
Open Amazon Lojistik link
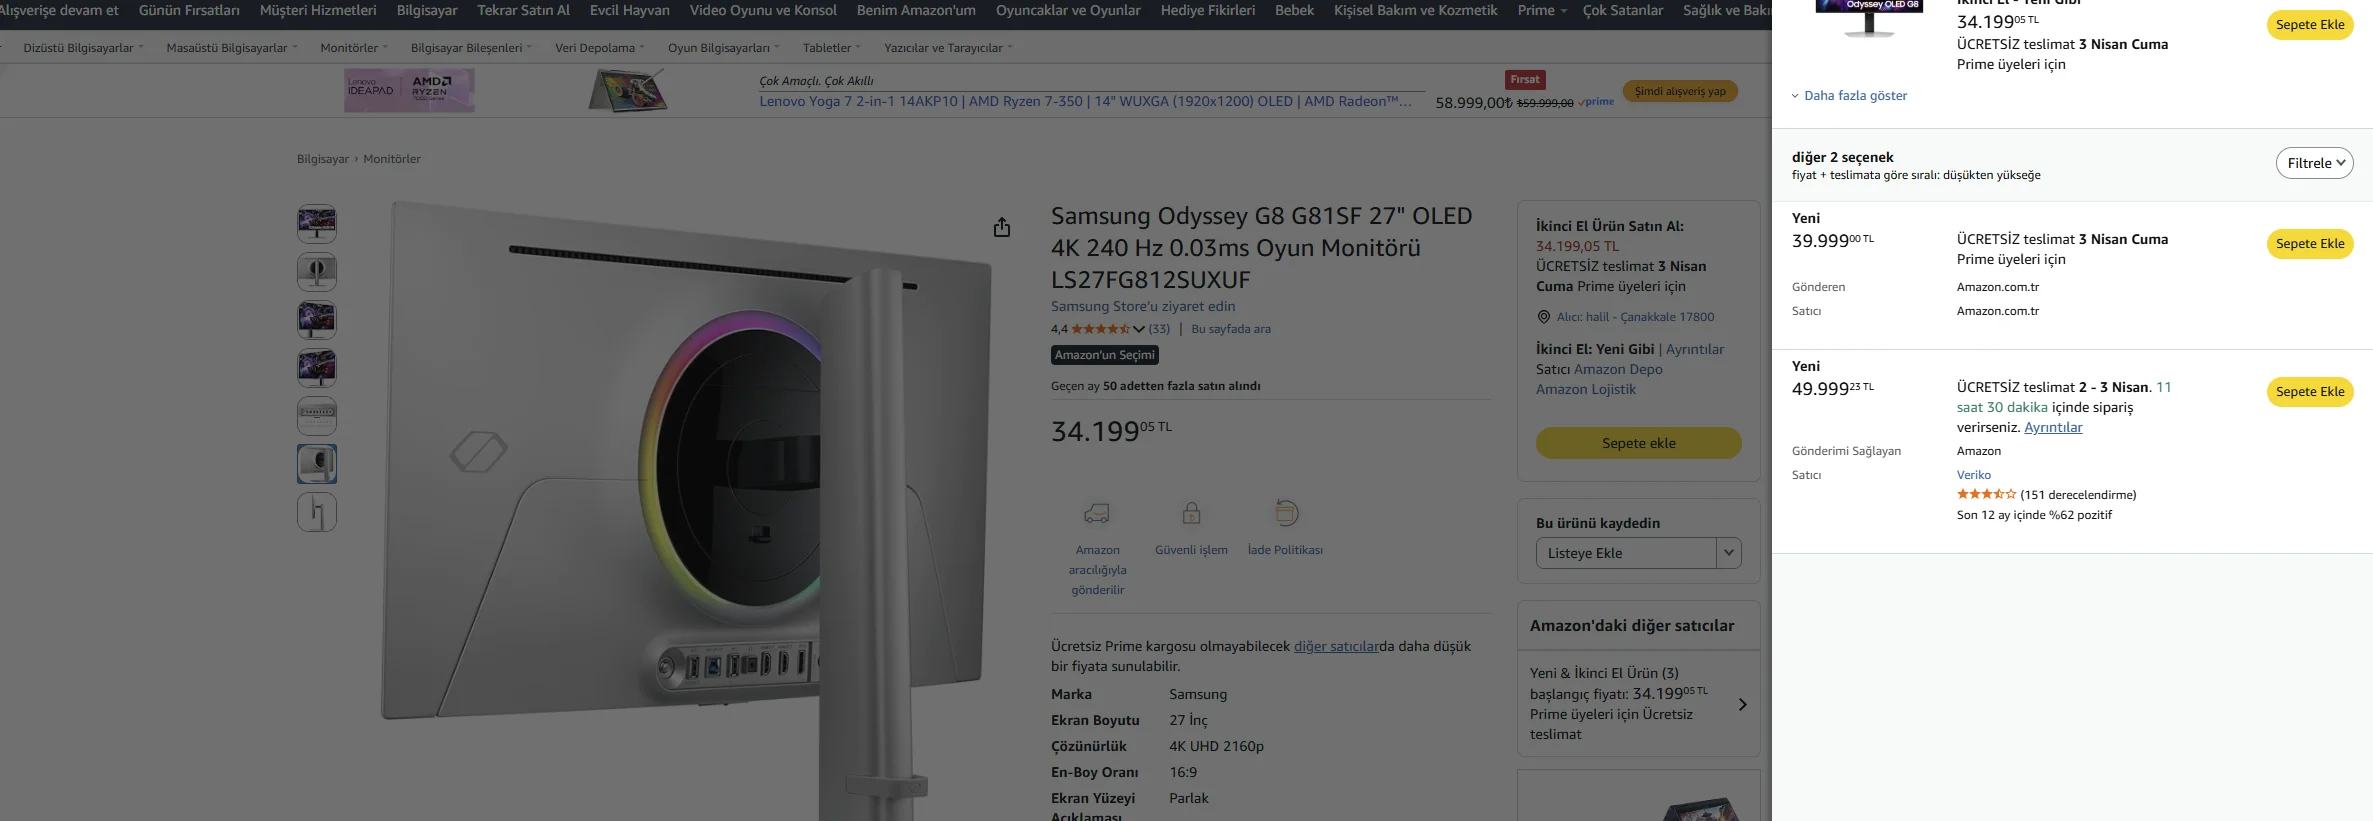coord(1586,390)
